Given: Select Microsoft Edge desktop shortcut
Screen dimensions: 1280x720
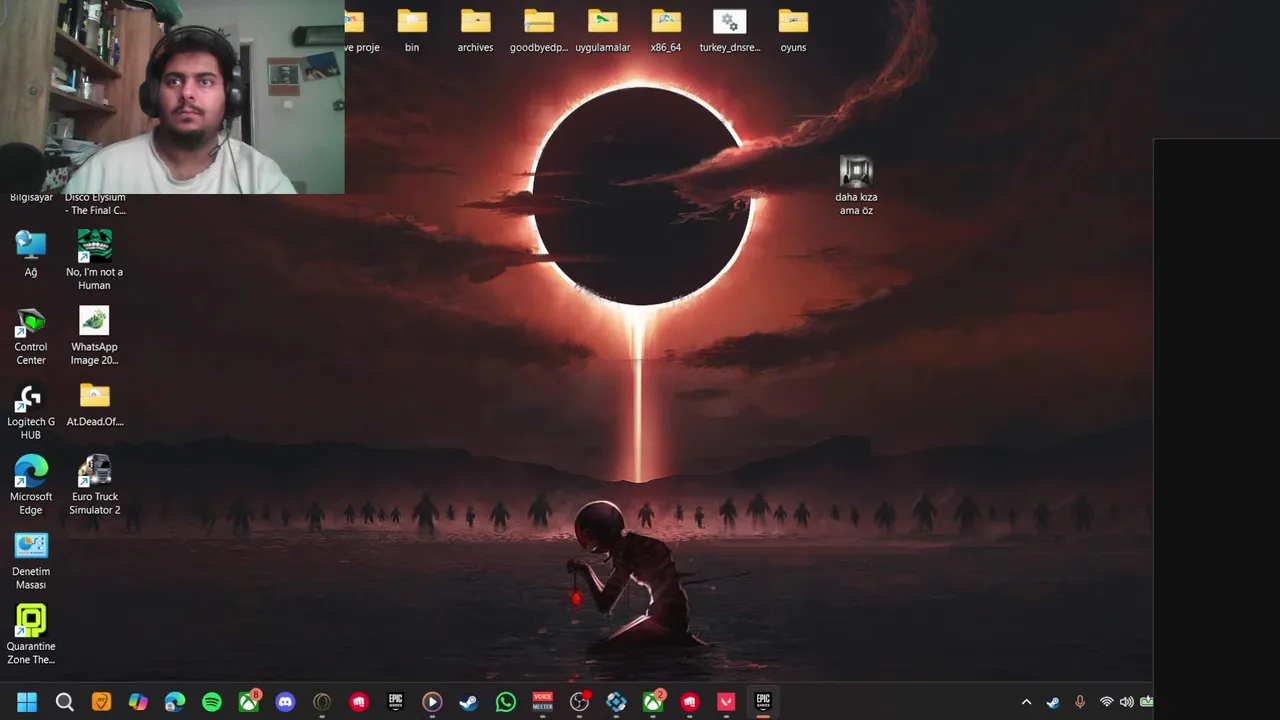Looking at the screenshot, I should coord(31,486).
